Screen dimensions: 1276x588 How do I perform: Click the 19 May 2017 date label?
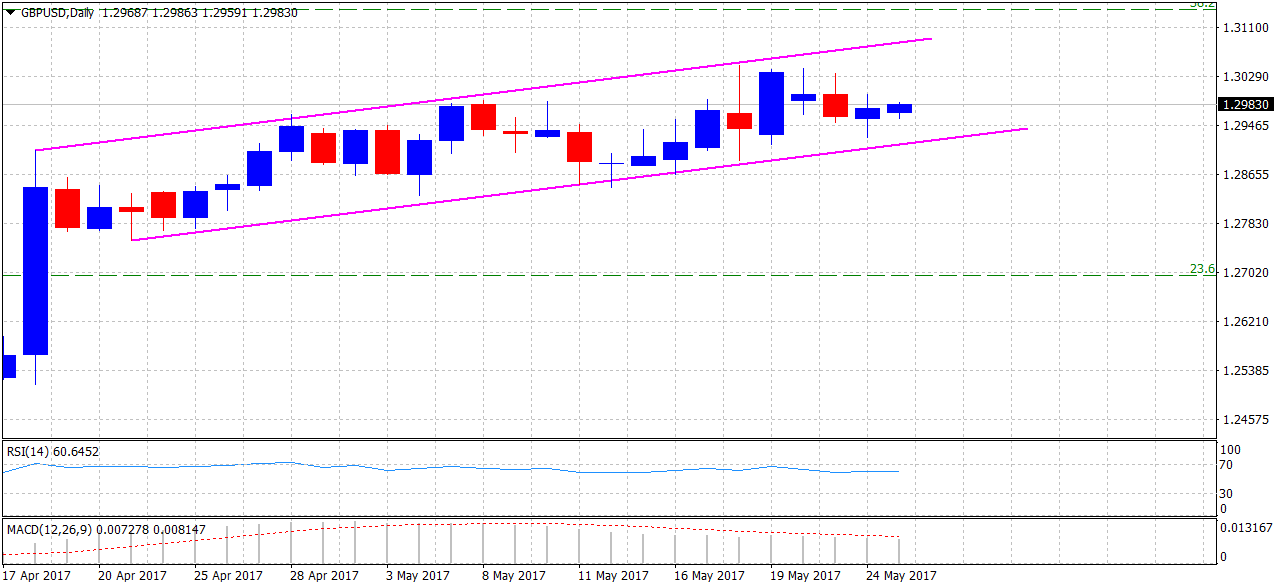(x=807, y=576)
